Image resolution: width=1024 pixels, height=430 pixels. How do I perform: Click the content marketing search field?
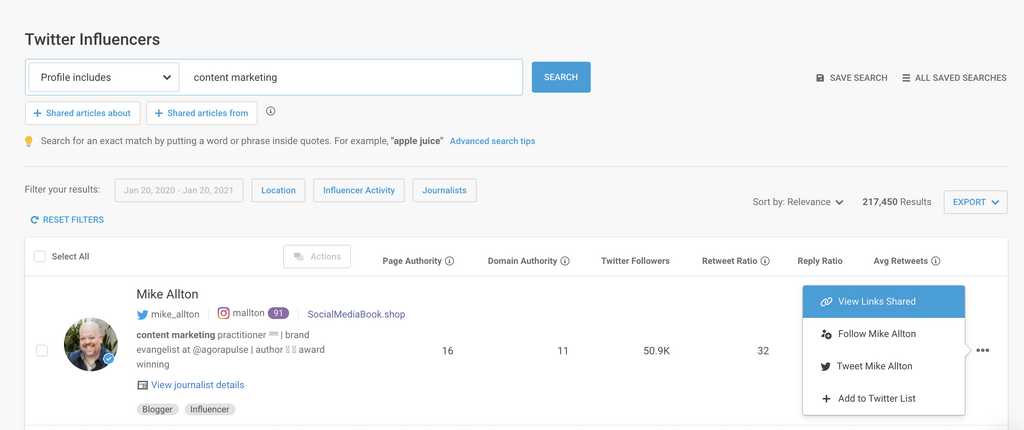point(355,77)
